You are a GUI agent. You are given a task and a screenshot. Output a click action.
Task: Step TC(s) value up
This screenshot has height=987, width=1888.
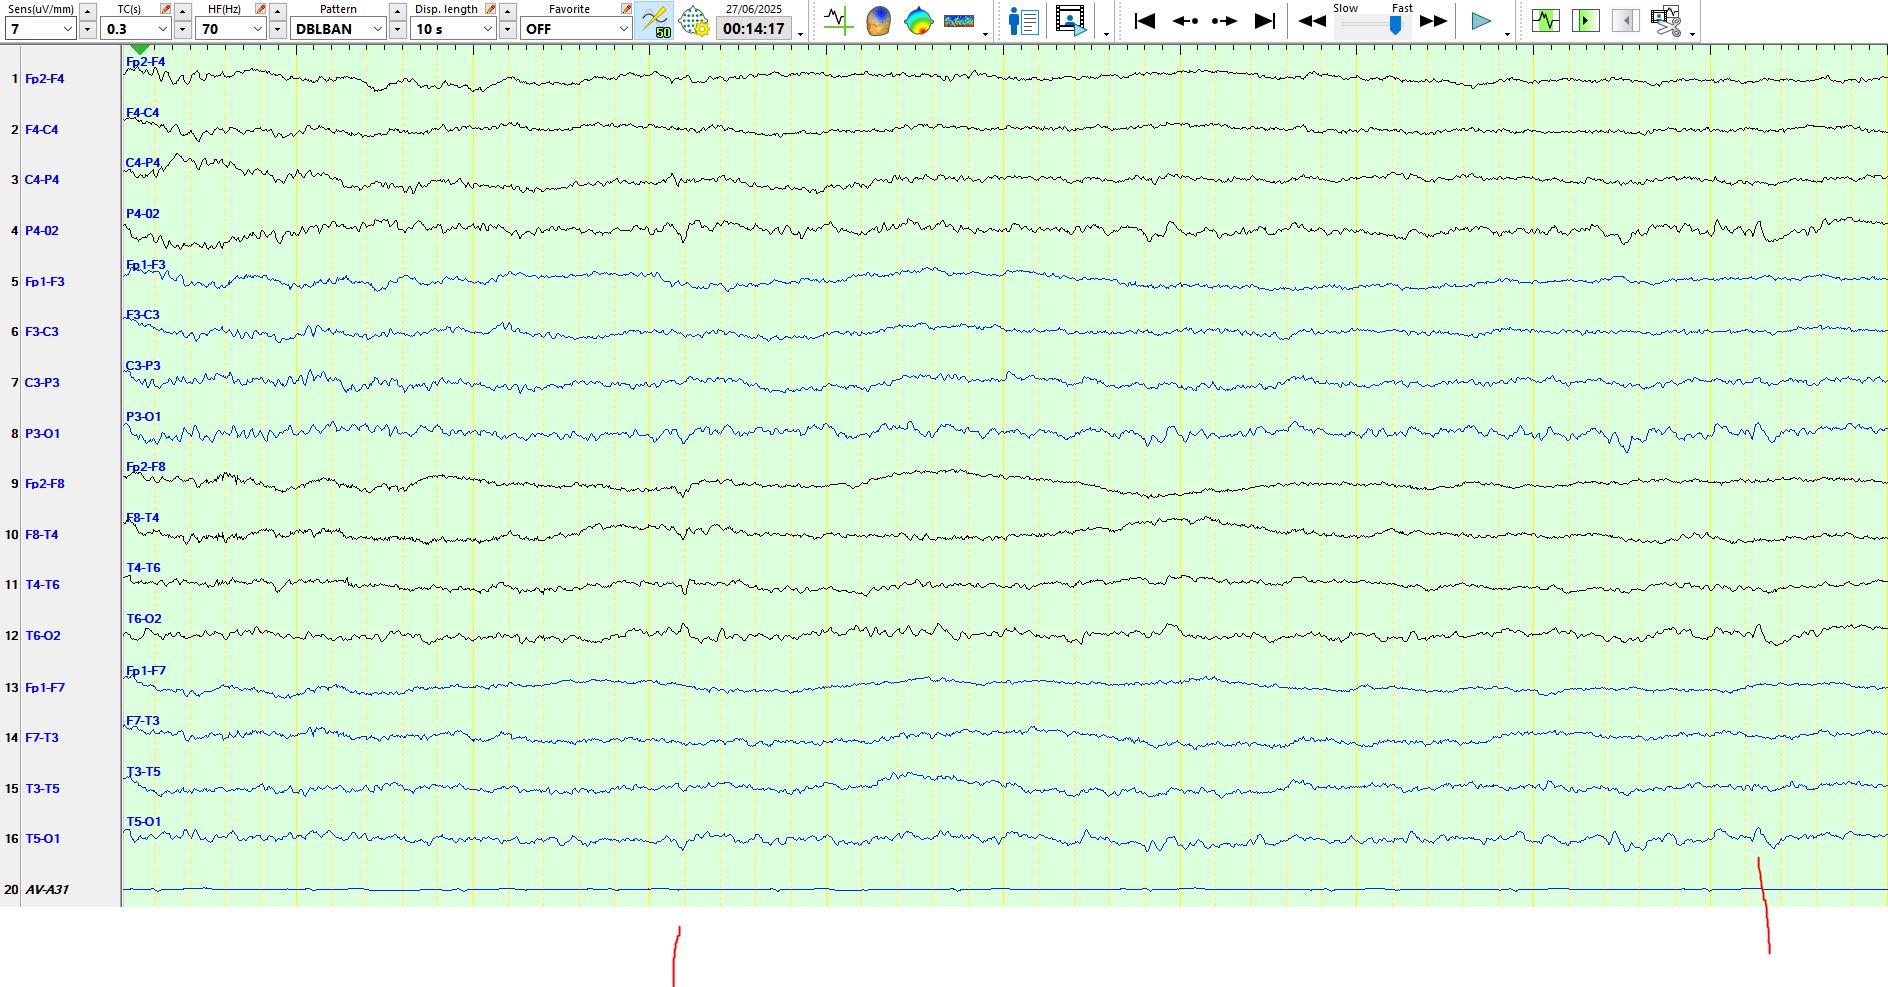point(182,11)
